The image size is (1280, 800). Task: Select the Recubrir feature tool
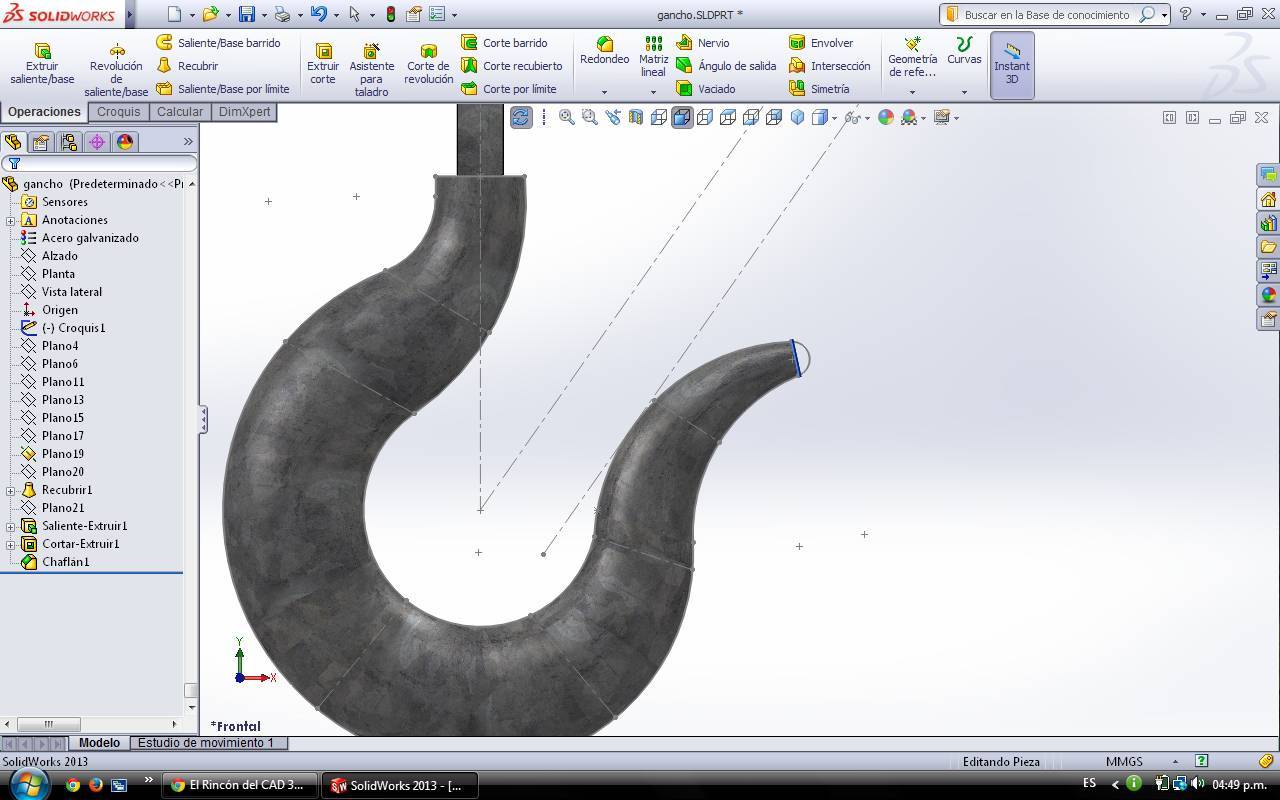187,66
